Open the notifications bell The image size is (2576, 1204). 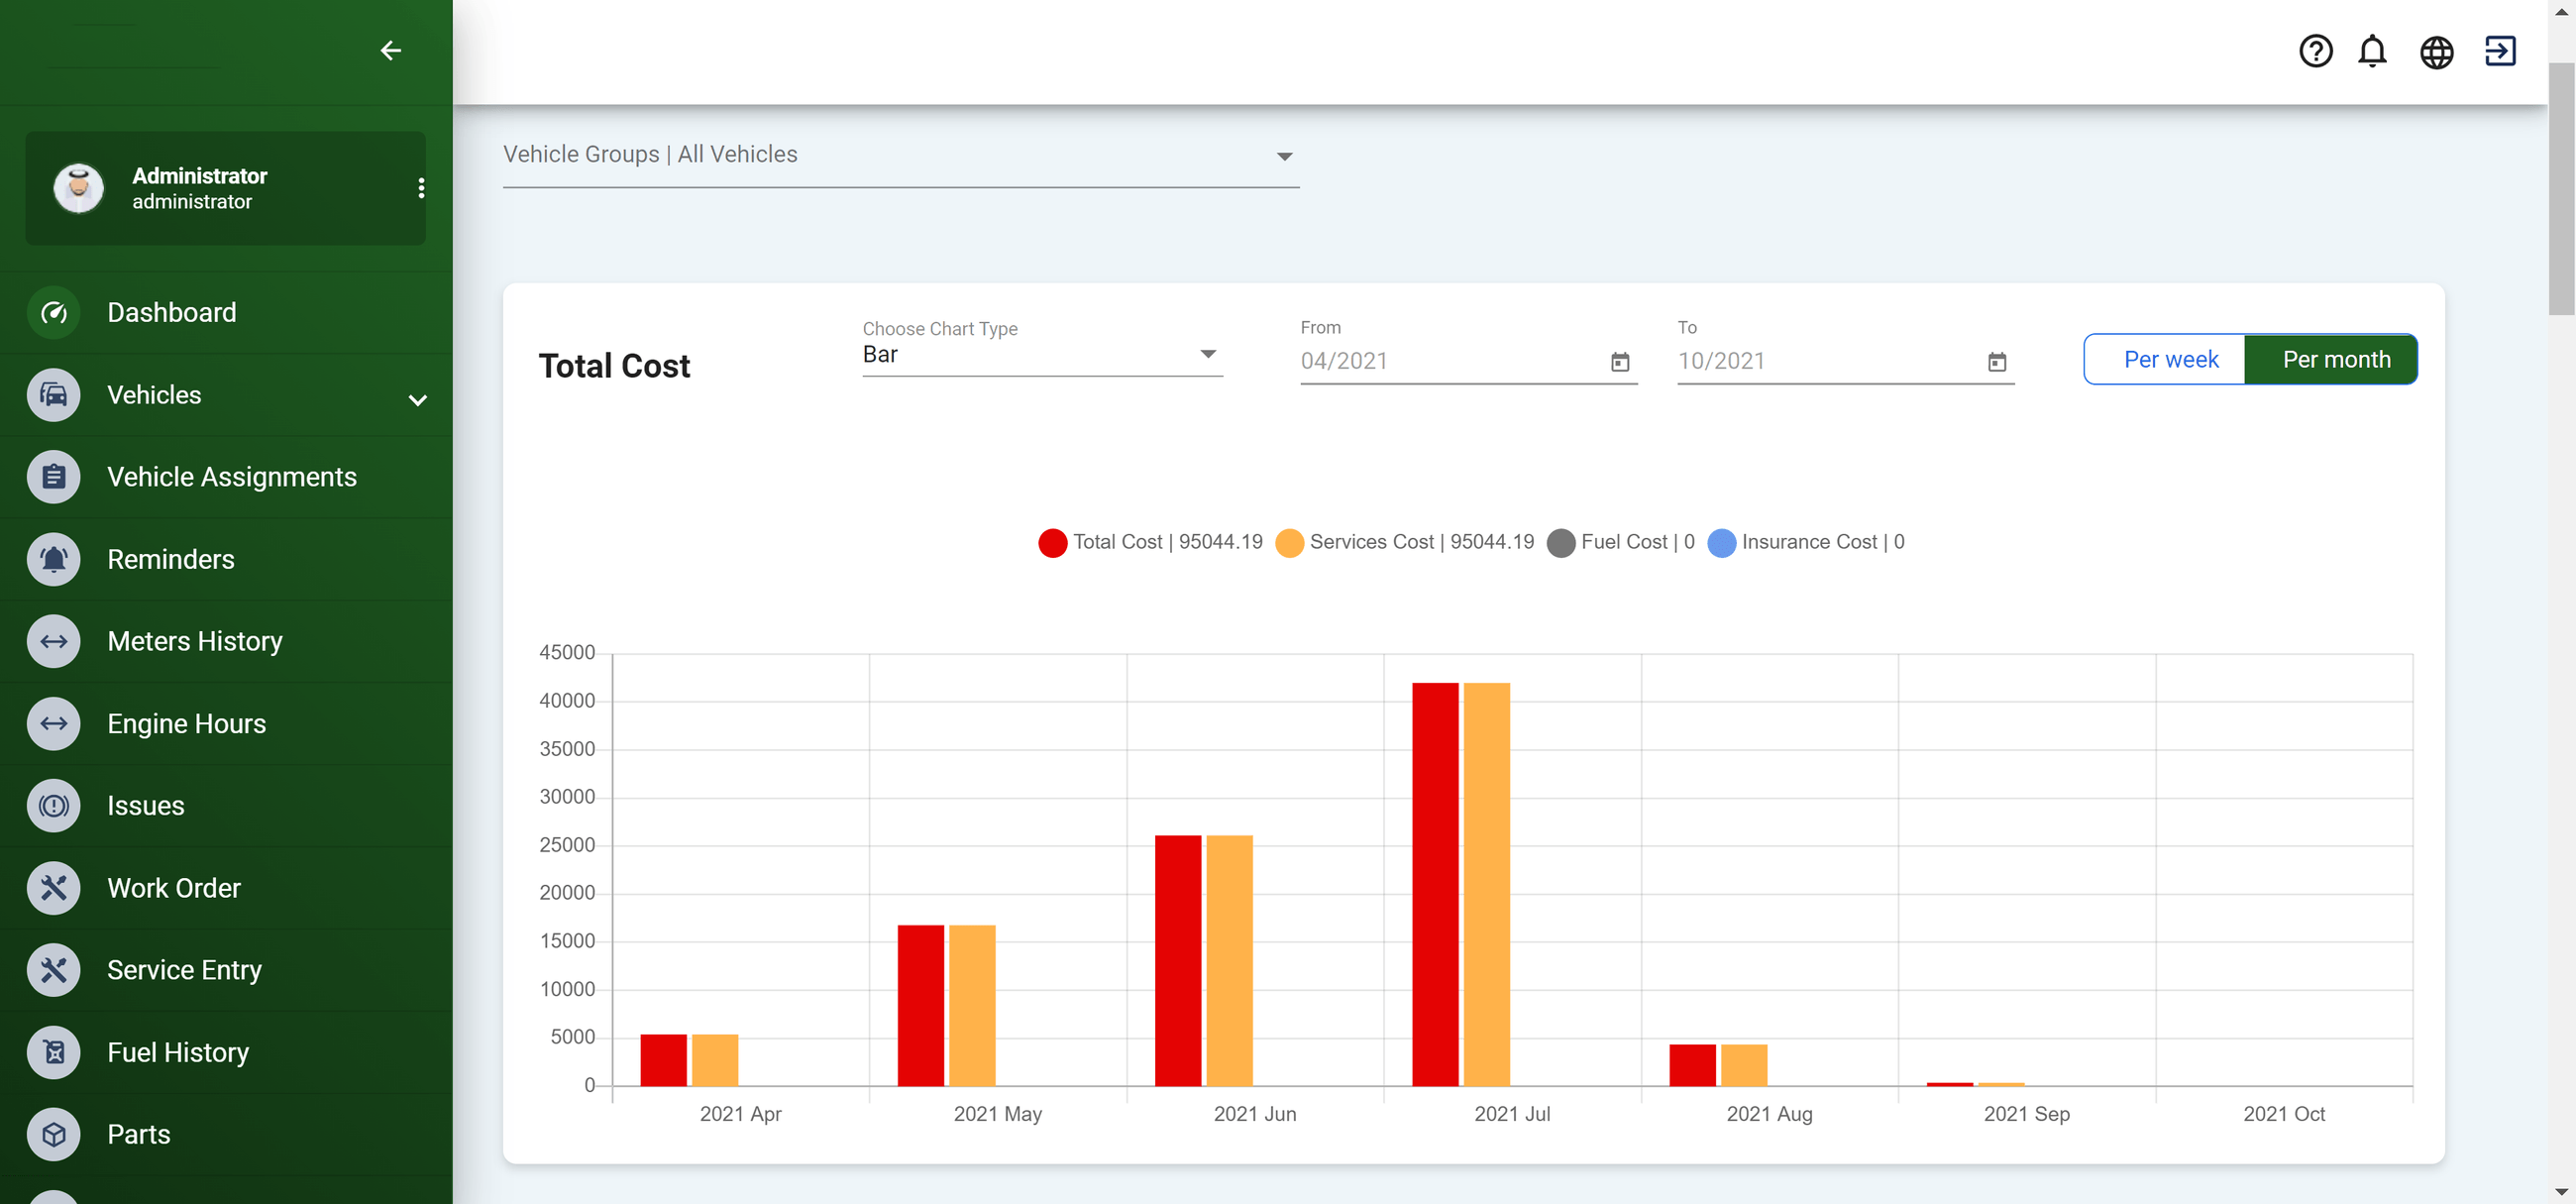coord(2372,51)
